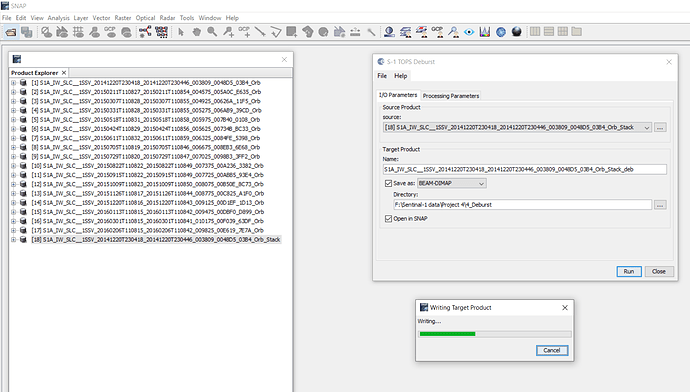The width and height of the screenshot is (690, 392).
Task: Toggle the Open in SNAP checkbox
Action: click(x=388, y=218)
